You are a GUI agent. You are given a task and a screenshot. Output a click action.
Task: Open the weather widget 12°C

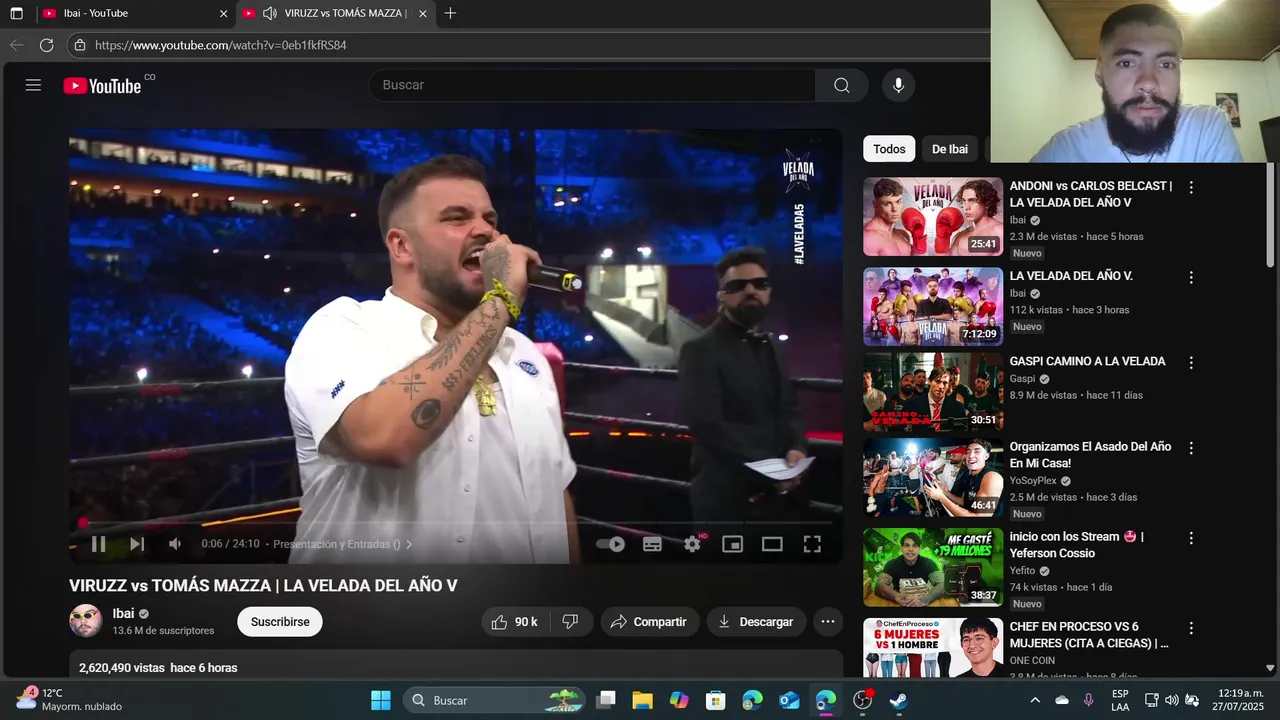[x=68, y=699]
